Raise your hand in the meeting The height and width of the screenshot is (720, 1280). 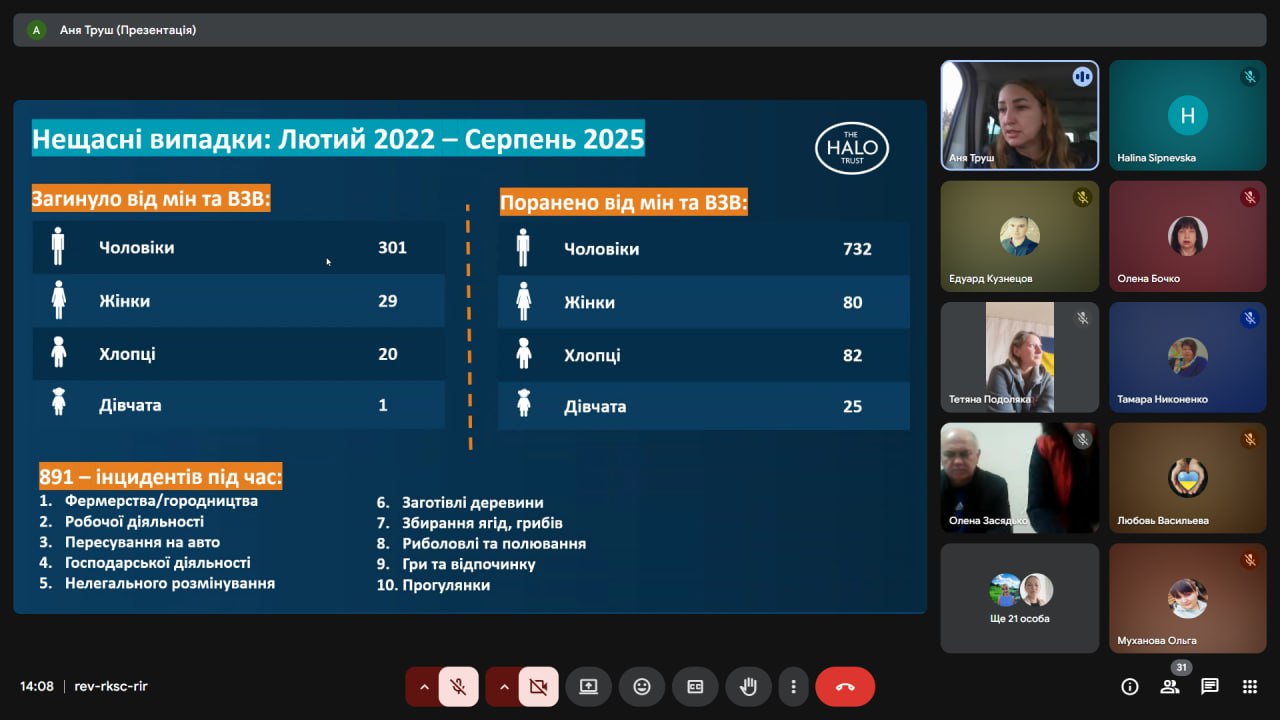(x=748, y=687)
